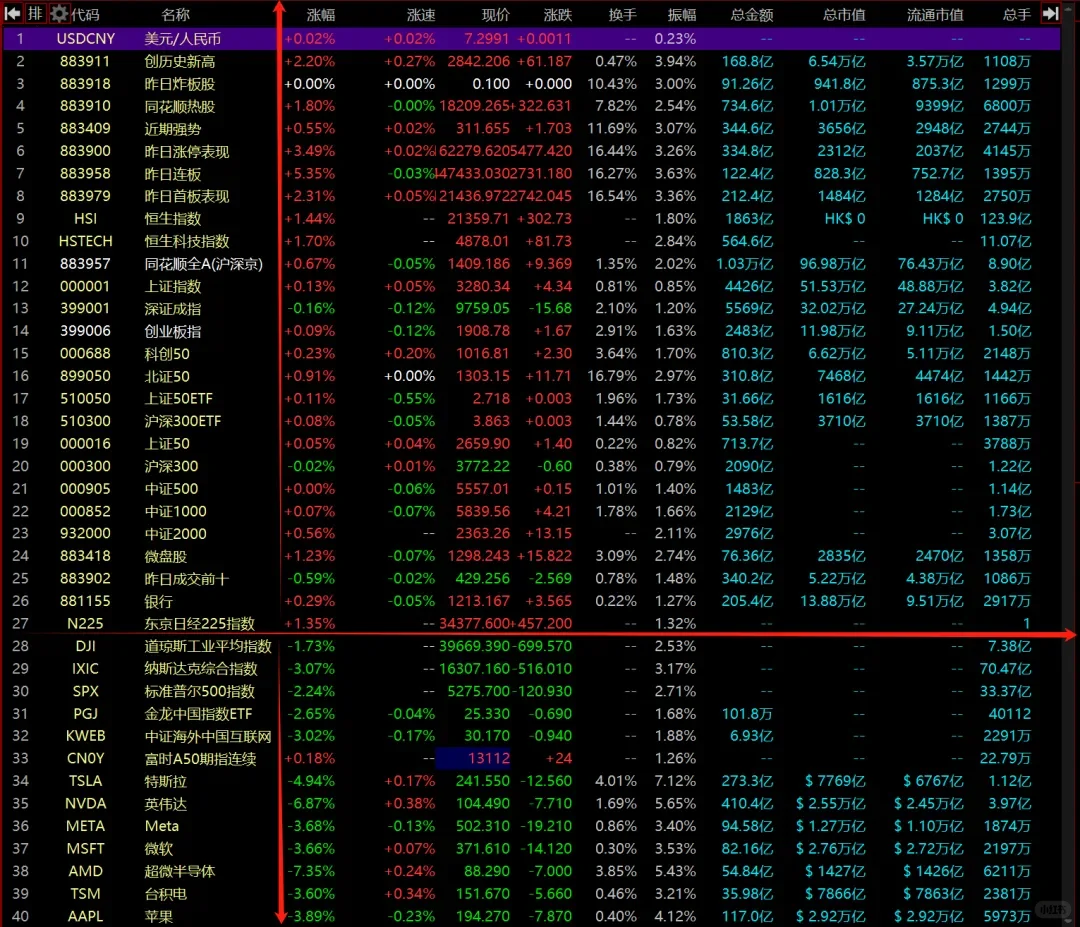1080x927 pixels.
Task: Select the 昨日炸板股 row
Action: click(x=532, y=84)
